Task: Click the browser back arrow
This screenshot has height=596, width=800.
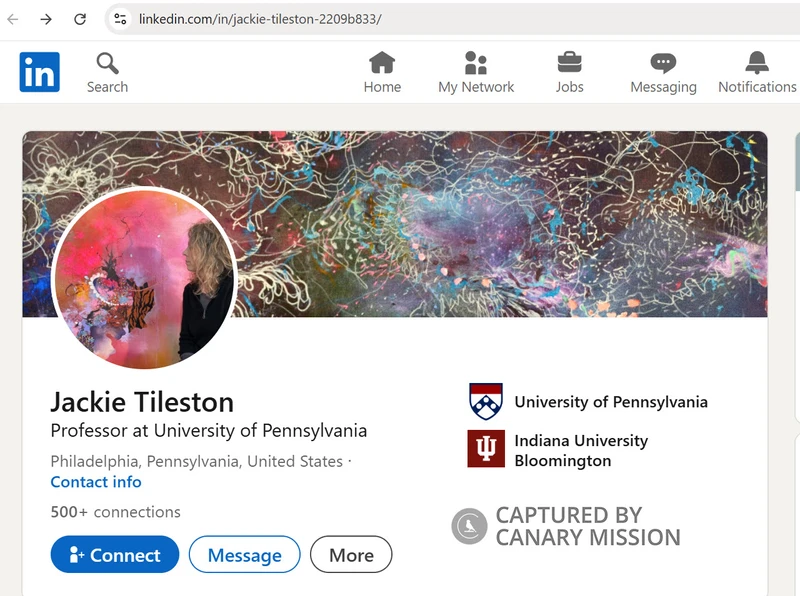Action: pyautogui.click(x=13, y=19)
